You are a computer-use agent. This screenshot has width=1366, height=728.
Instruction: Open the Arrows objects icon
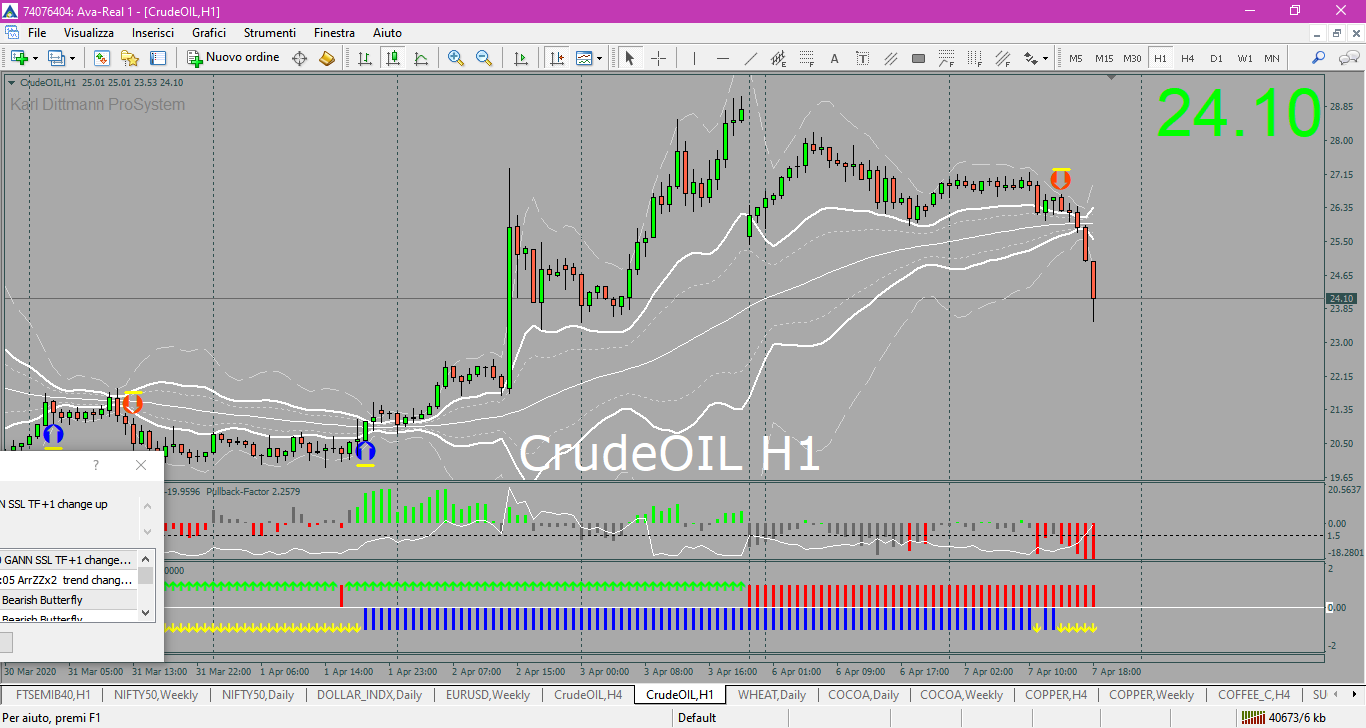click(1031, 58)
